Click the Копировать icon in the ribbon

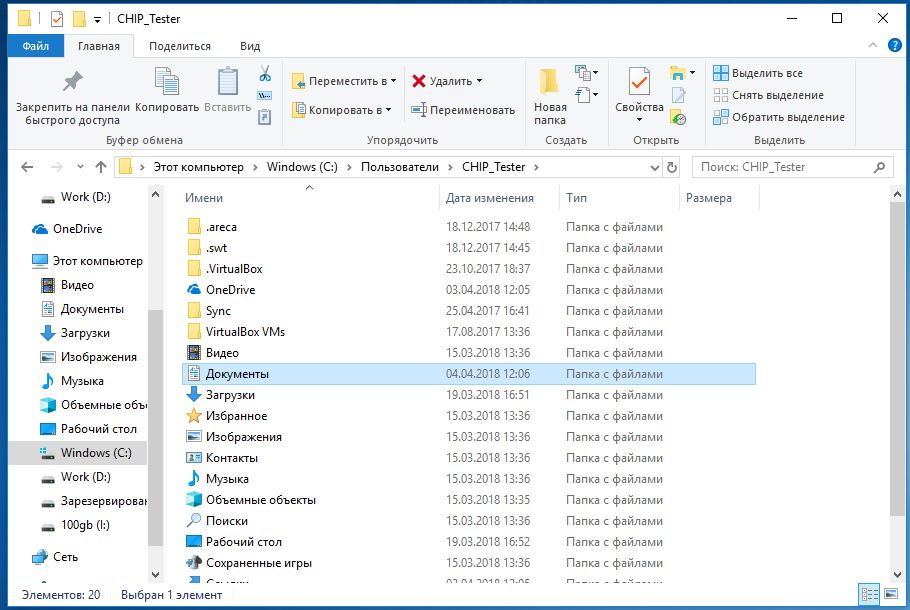166,83
